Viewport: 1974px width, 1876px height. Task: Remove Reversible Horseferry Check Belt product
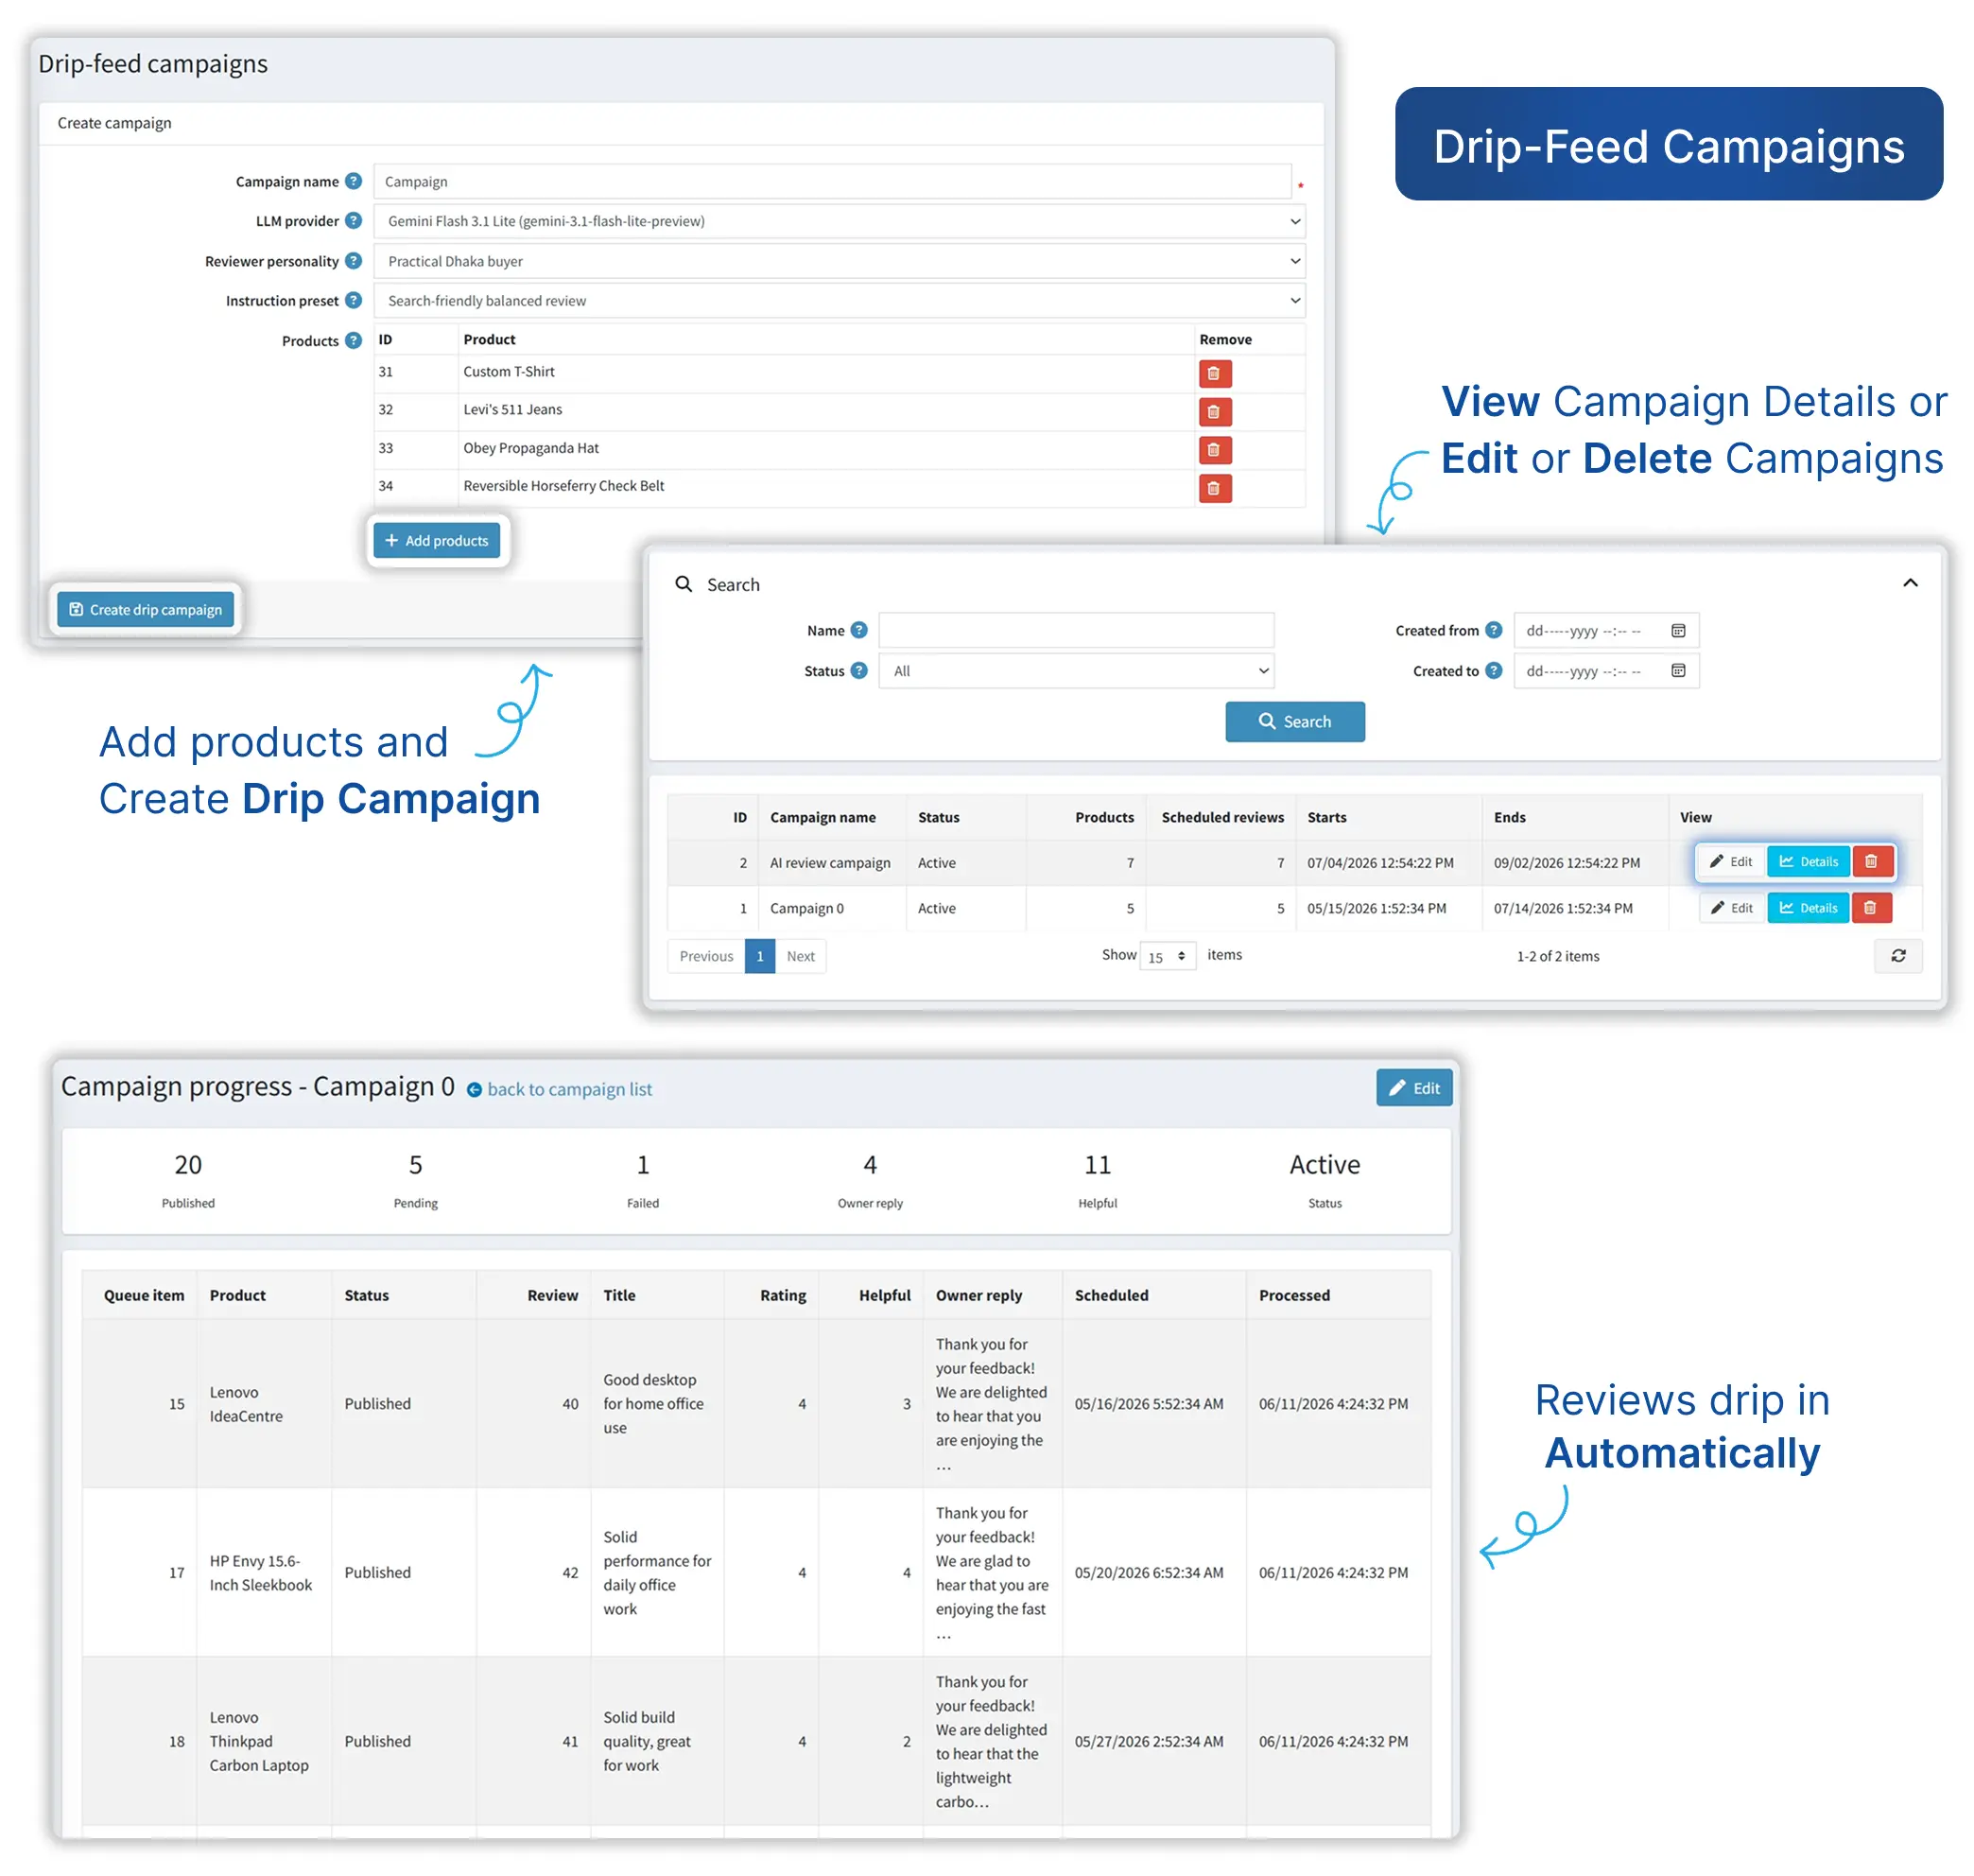click(1214, 489)
